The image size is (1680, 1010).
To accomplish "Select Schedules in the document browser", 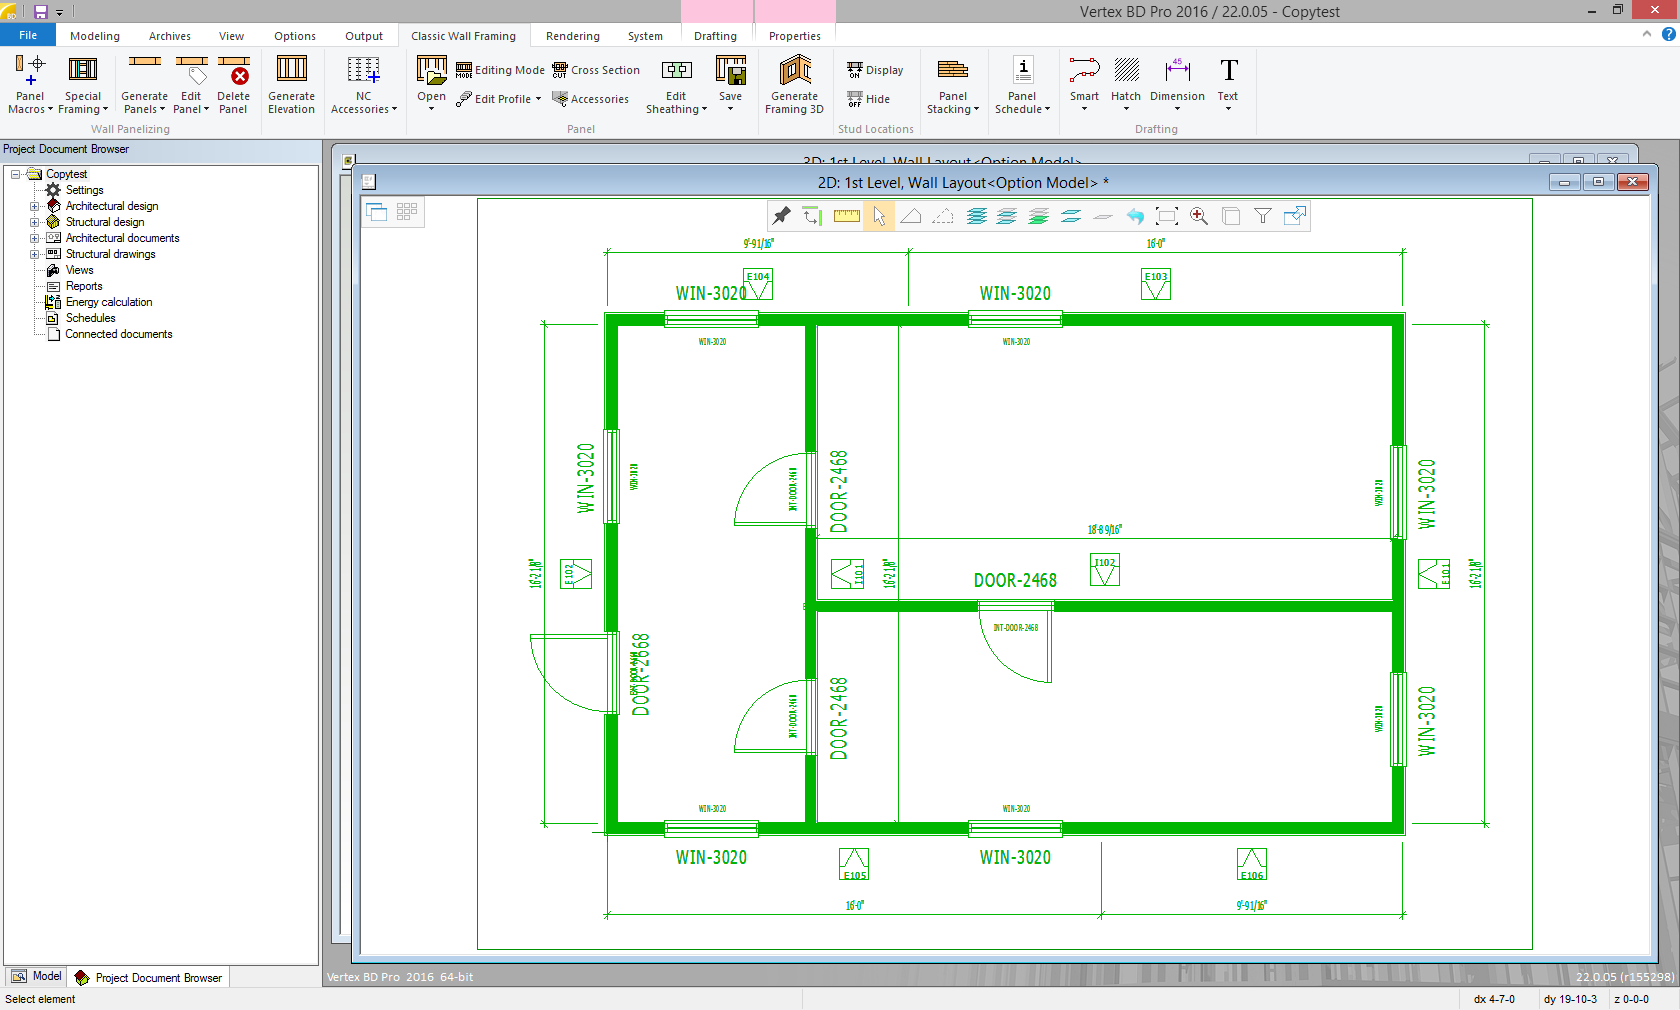I will [x=90, y=318].
